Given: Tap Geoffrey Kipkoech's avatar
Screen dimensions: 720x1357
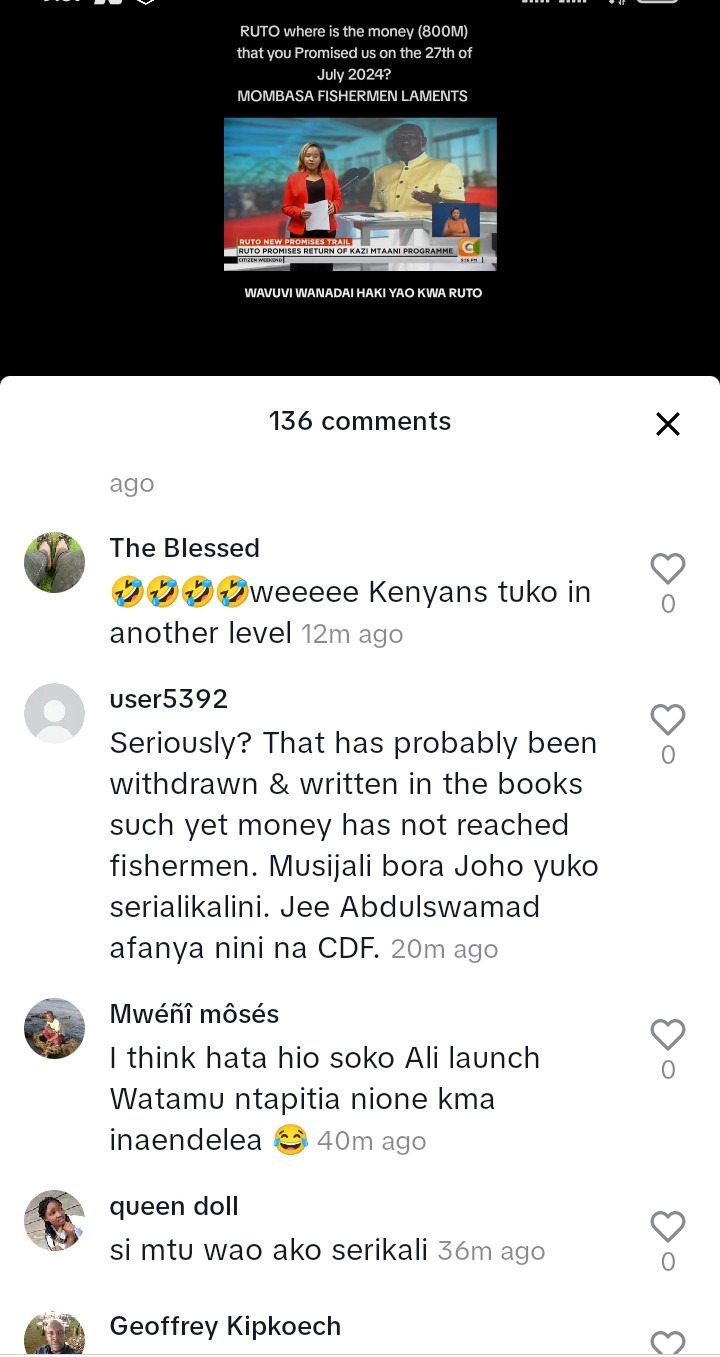Looking at the screenshot, I should pyautogui.click(x=54, y=1334).
